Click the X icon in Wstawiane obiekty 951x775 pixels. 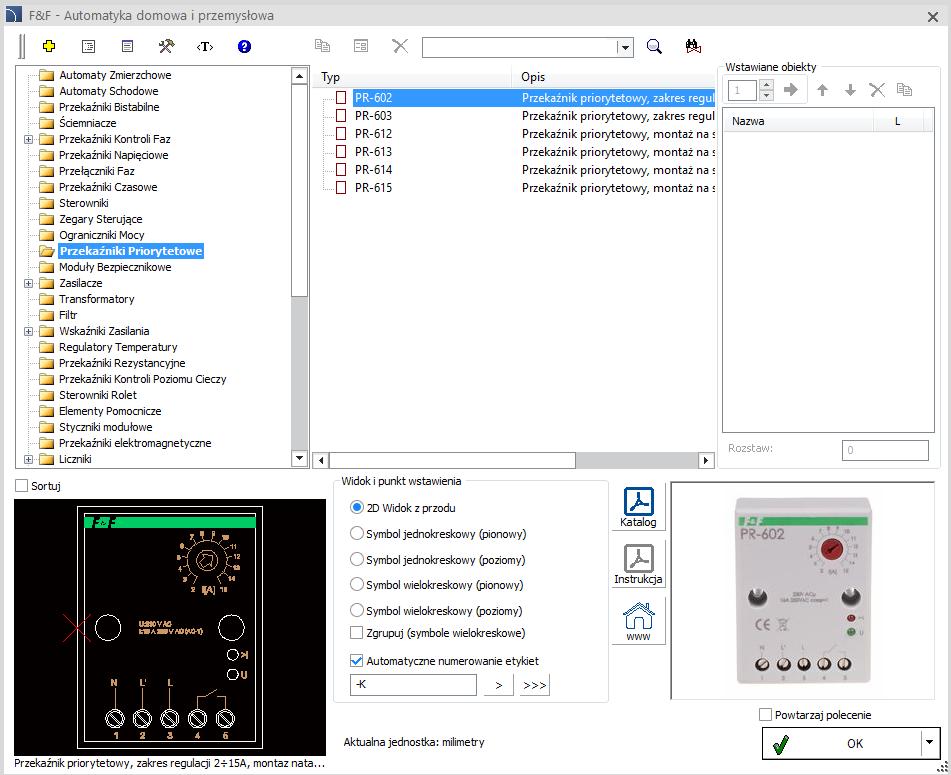coord(877,90)
